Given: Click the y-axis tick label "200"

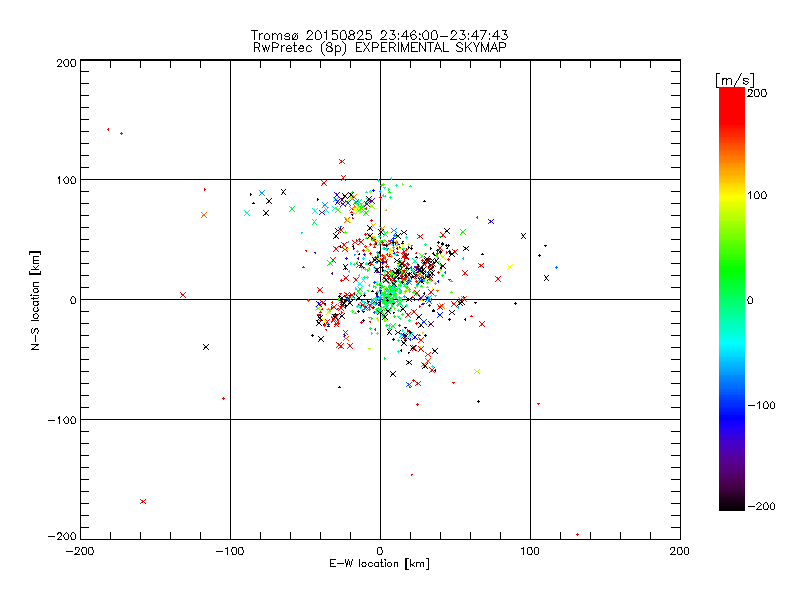Looking at the screenshot, I should pyautogui.click(x=66, y=63).
